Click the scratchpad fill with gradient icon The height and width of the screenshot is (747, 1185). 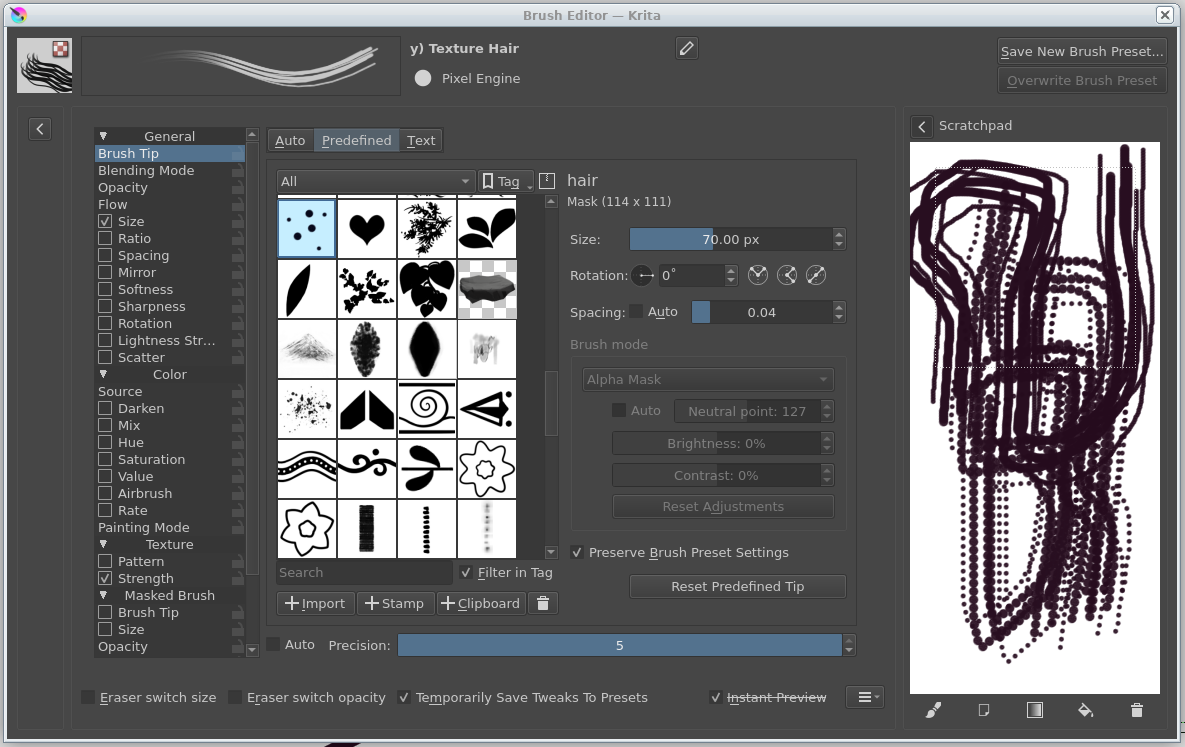[1034, 710]
